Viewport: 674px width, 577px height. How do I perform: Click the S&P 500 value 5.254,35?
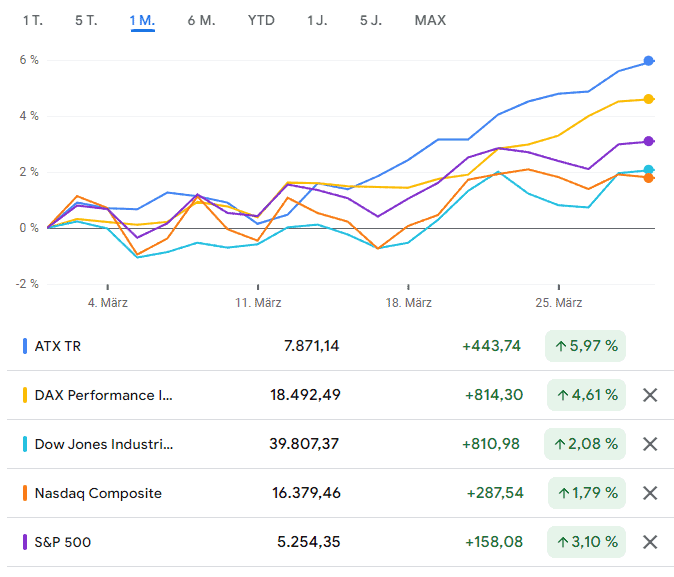click(x=309, y=542)
